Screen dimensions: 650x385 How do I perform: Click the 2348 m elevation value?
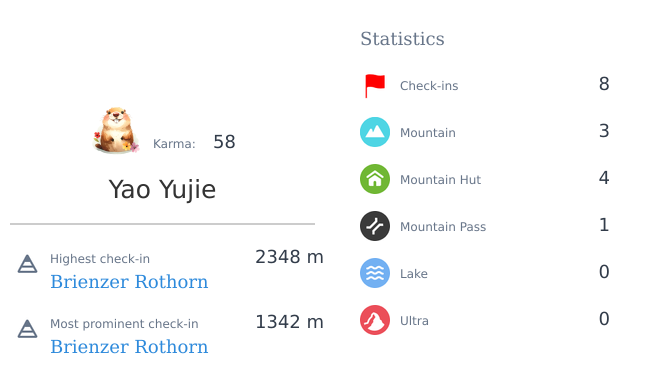tap(289, 257)
